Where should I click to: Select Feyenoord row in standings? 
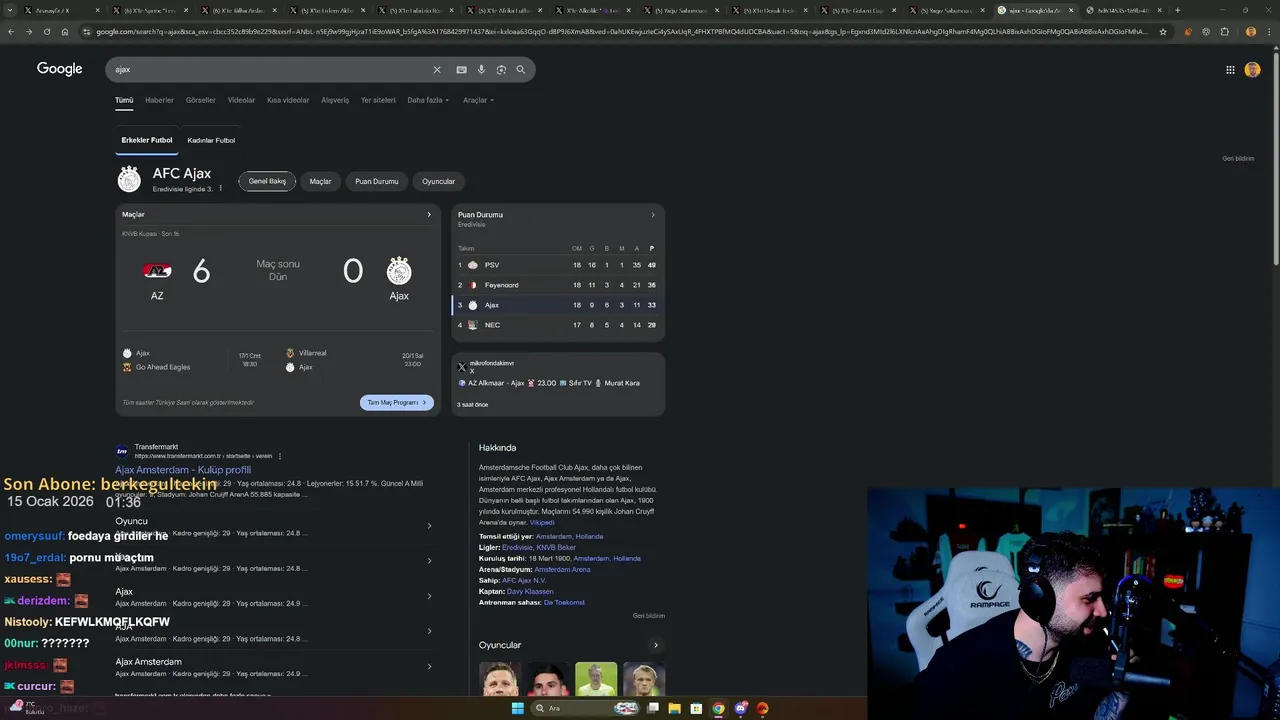pos(558,285)
